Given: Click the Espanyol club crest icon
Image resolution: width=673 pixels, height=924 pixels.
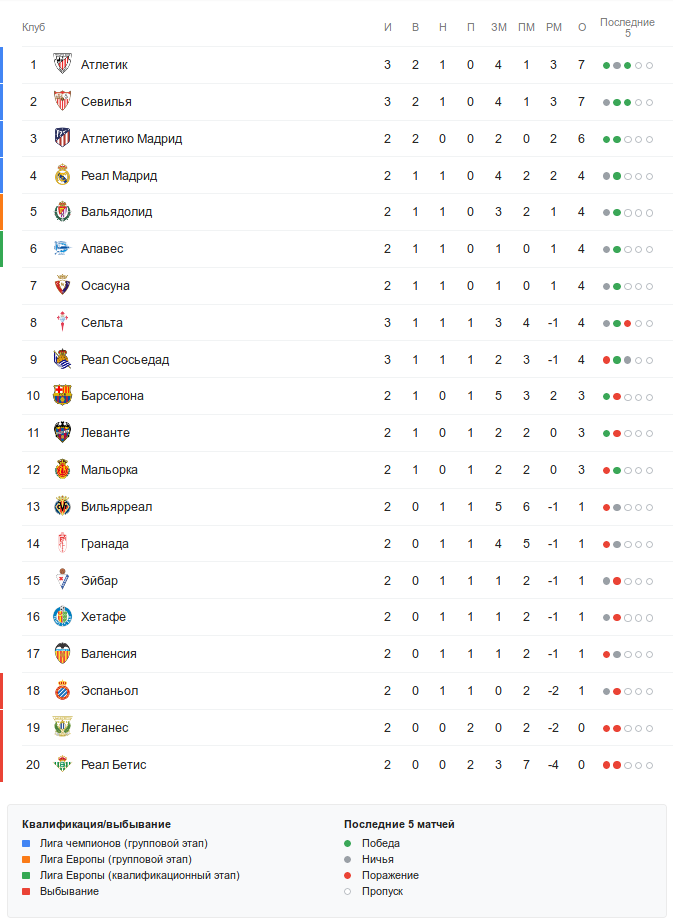Looking at the screenshot, I should [62, 691].
